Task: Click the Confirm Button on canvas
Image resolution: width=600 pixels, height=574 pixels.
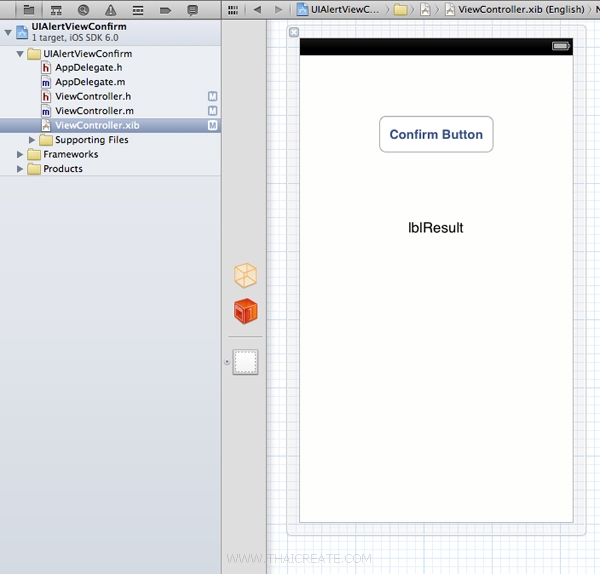Action: pyautogui.click(x=436, y=134)
